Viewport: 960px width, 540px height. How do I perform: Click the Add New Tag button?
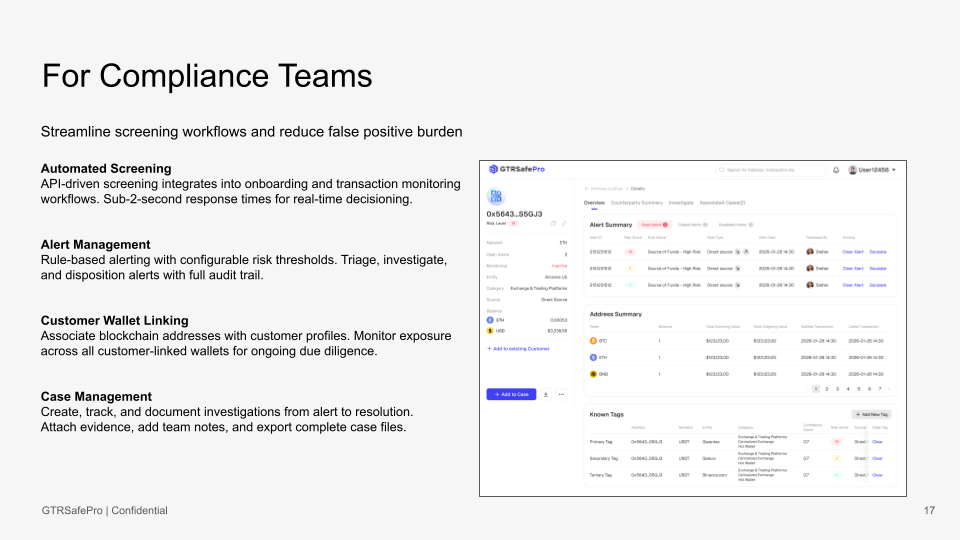click(871, 414)
